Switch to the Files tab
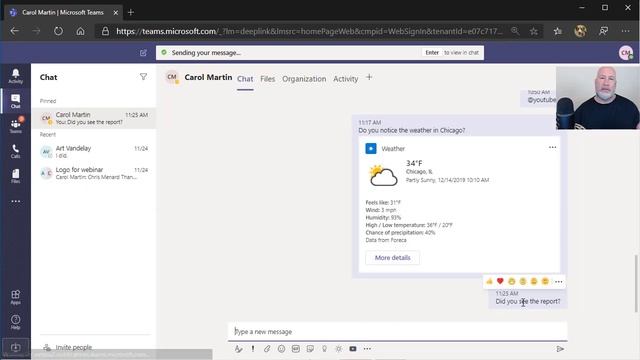Screen dimensions: 640x360 [x=267, y=79]
